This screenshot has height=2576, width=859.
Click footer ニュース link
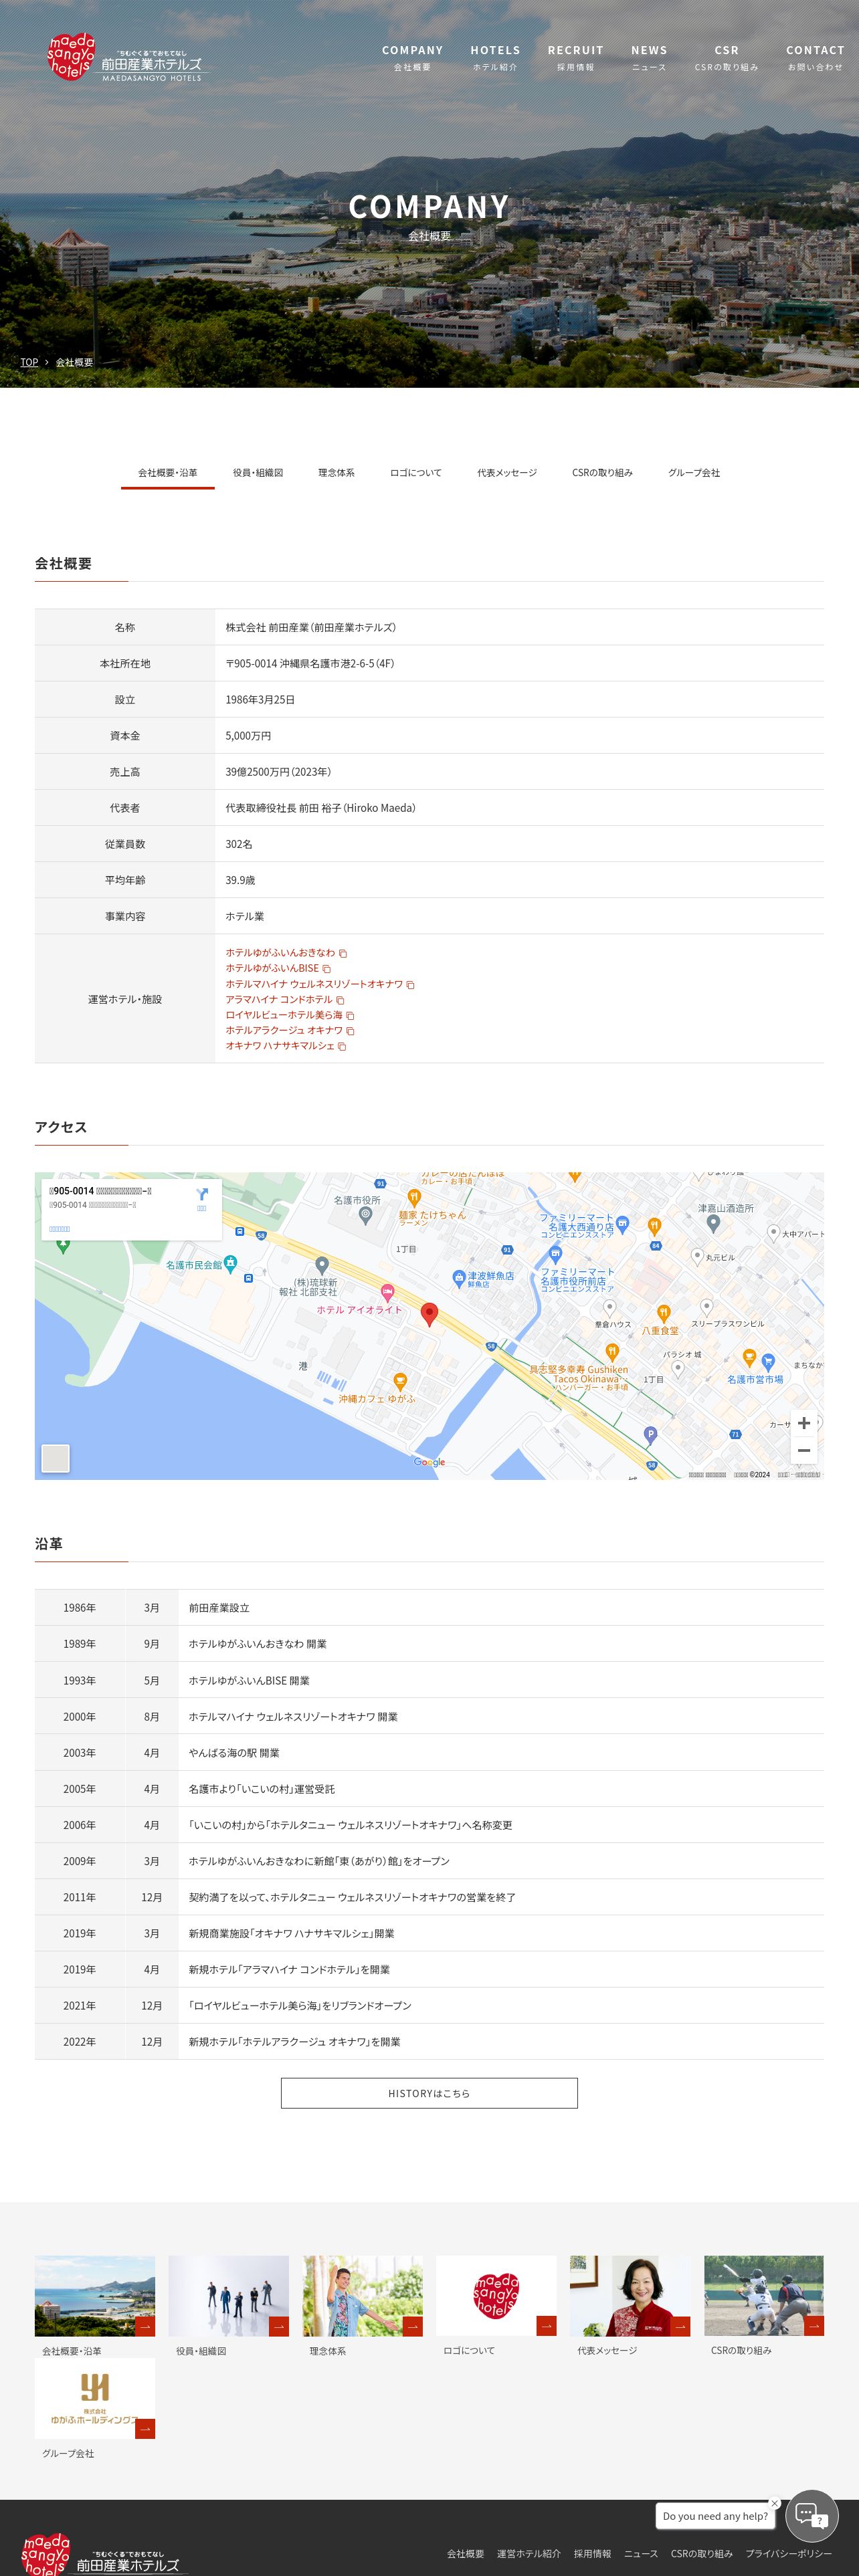pyautogui.click(x=641, y=2553)
